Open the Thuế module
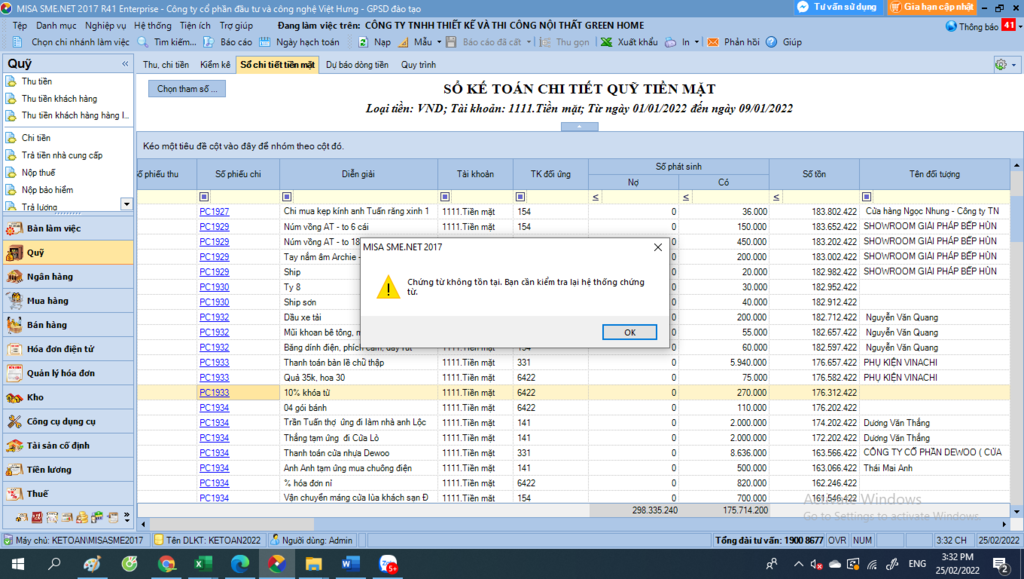 point(68,494)
